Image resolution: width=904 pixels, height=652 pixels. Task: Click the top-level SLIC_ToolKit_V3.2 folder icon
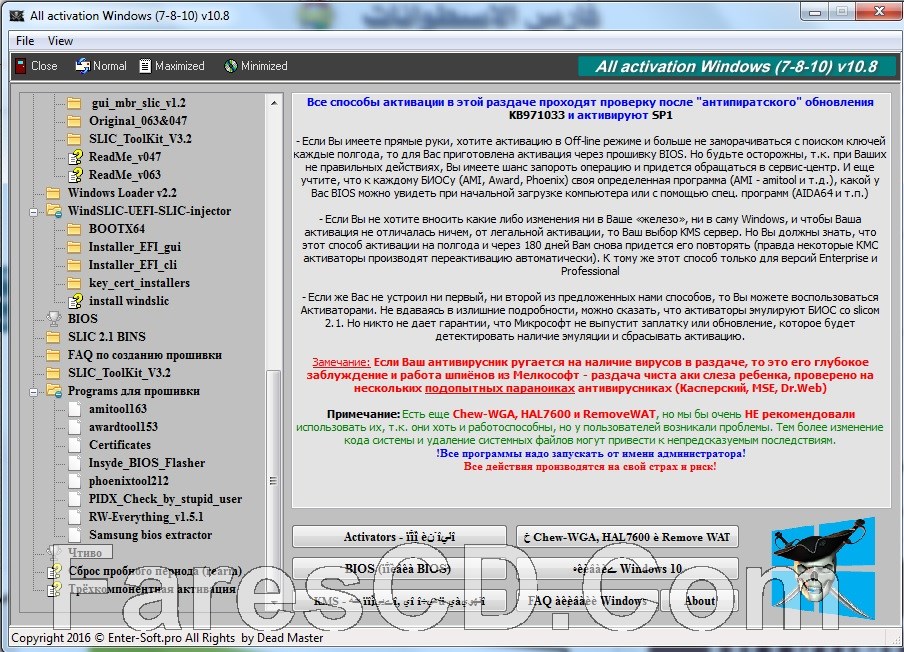(53, 373)
